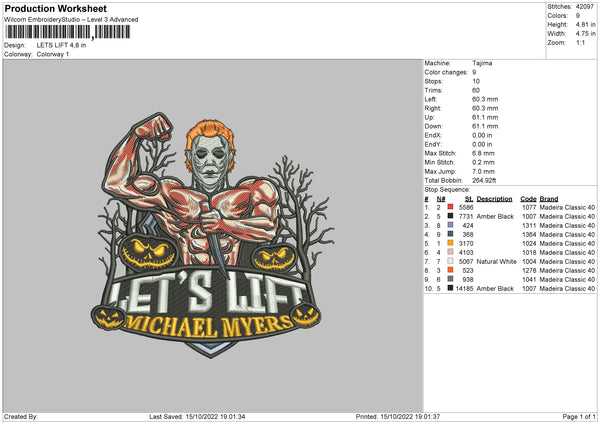Click the 'Brand' column header
Screen dimensions: 600x424
(549, 199)
